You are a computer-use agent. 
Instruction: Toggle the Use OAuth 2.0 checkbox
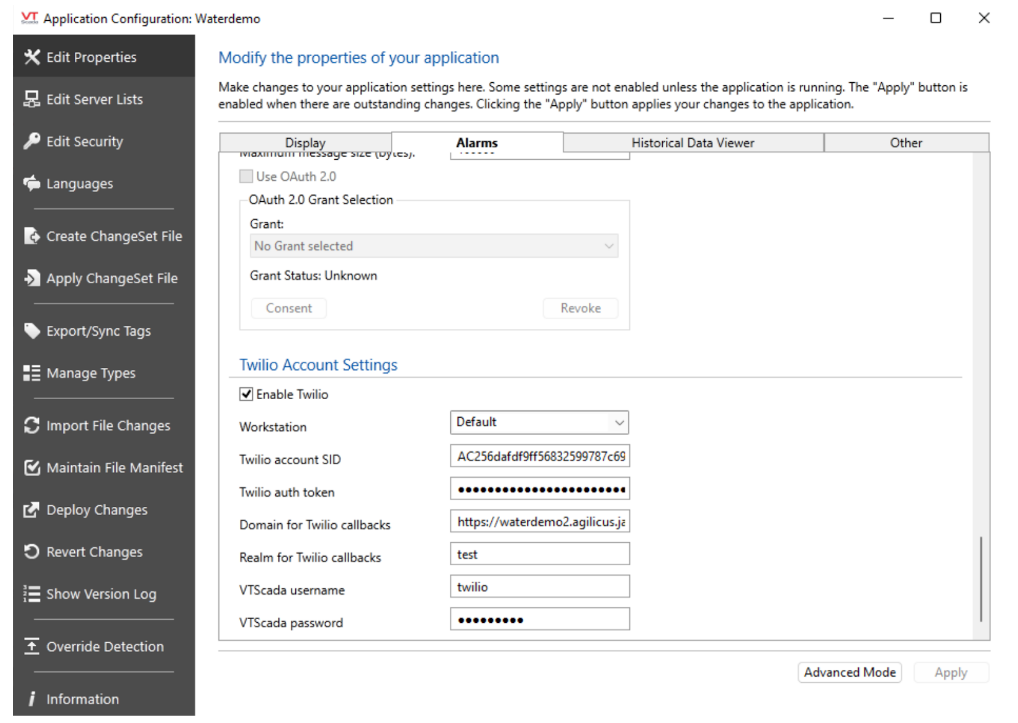coord(247,177)
